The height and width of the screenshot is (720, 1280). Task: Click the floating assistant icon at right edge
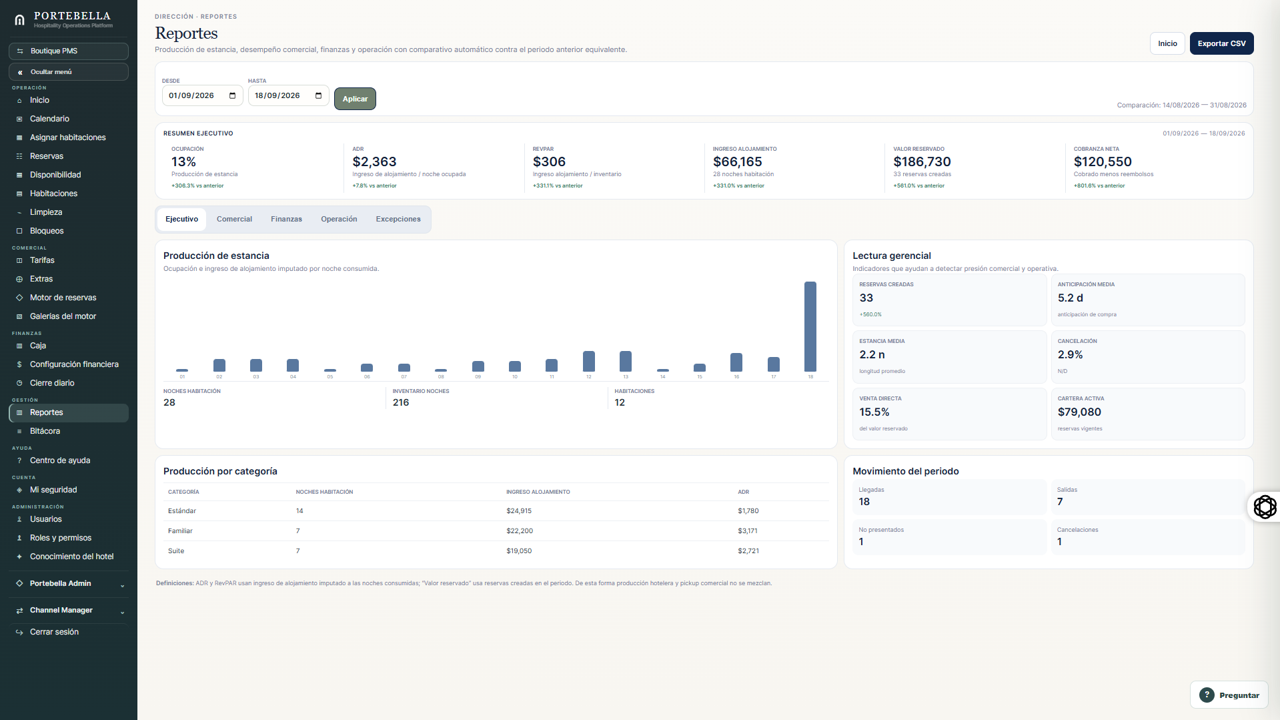pyautogui.click(x=1265, y=507)
